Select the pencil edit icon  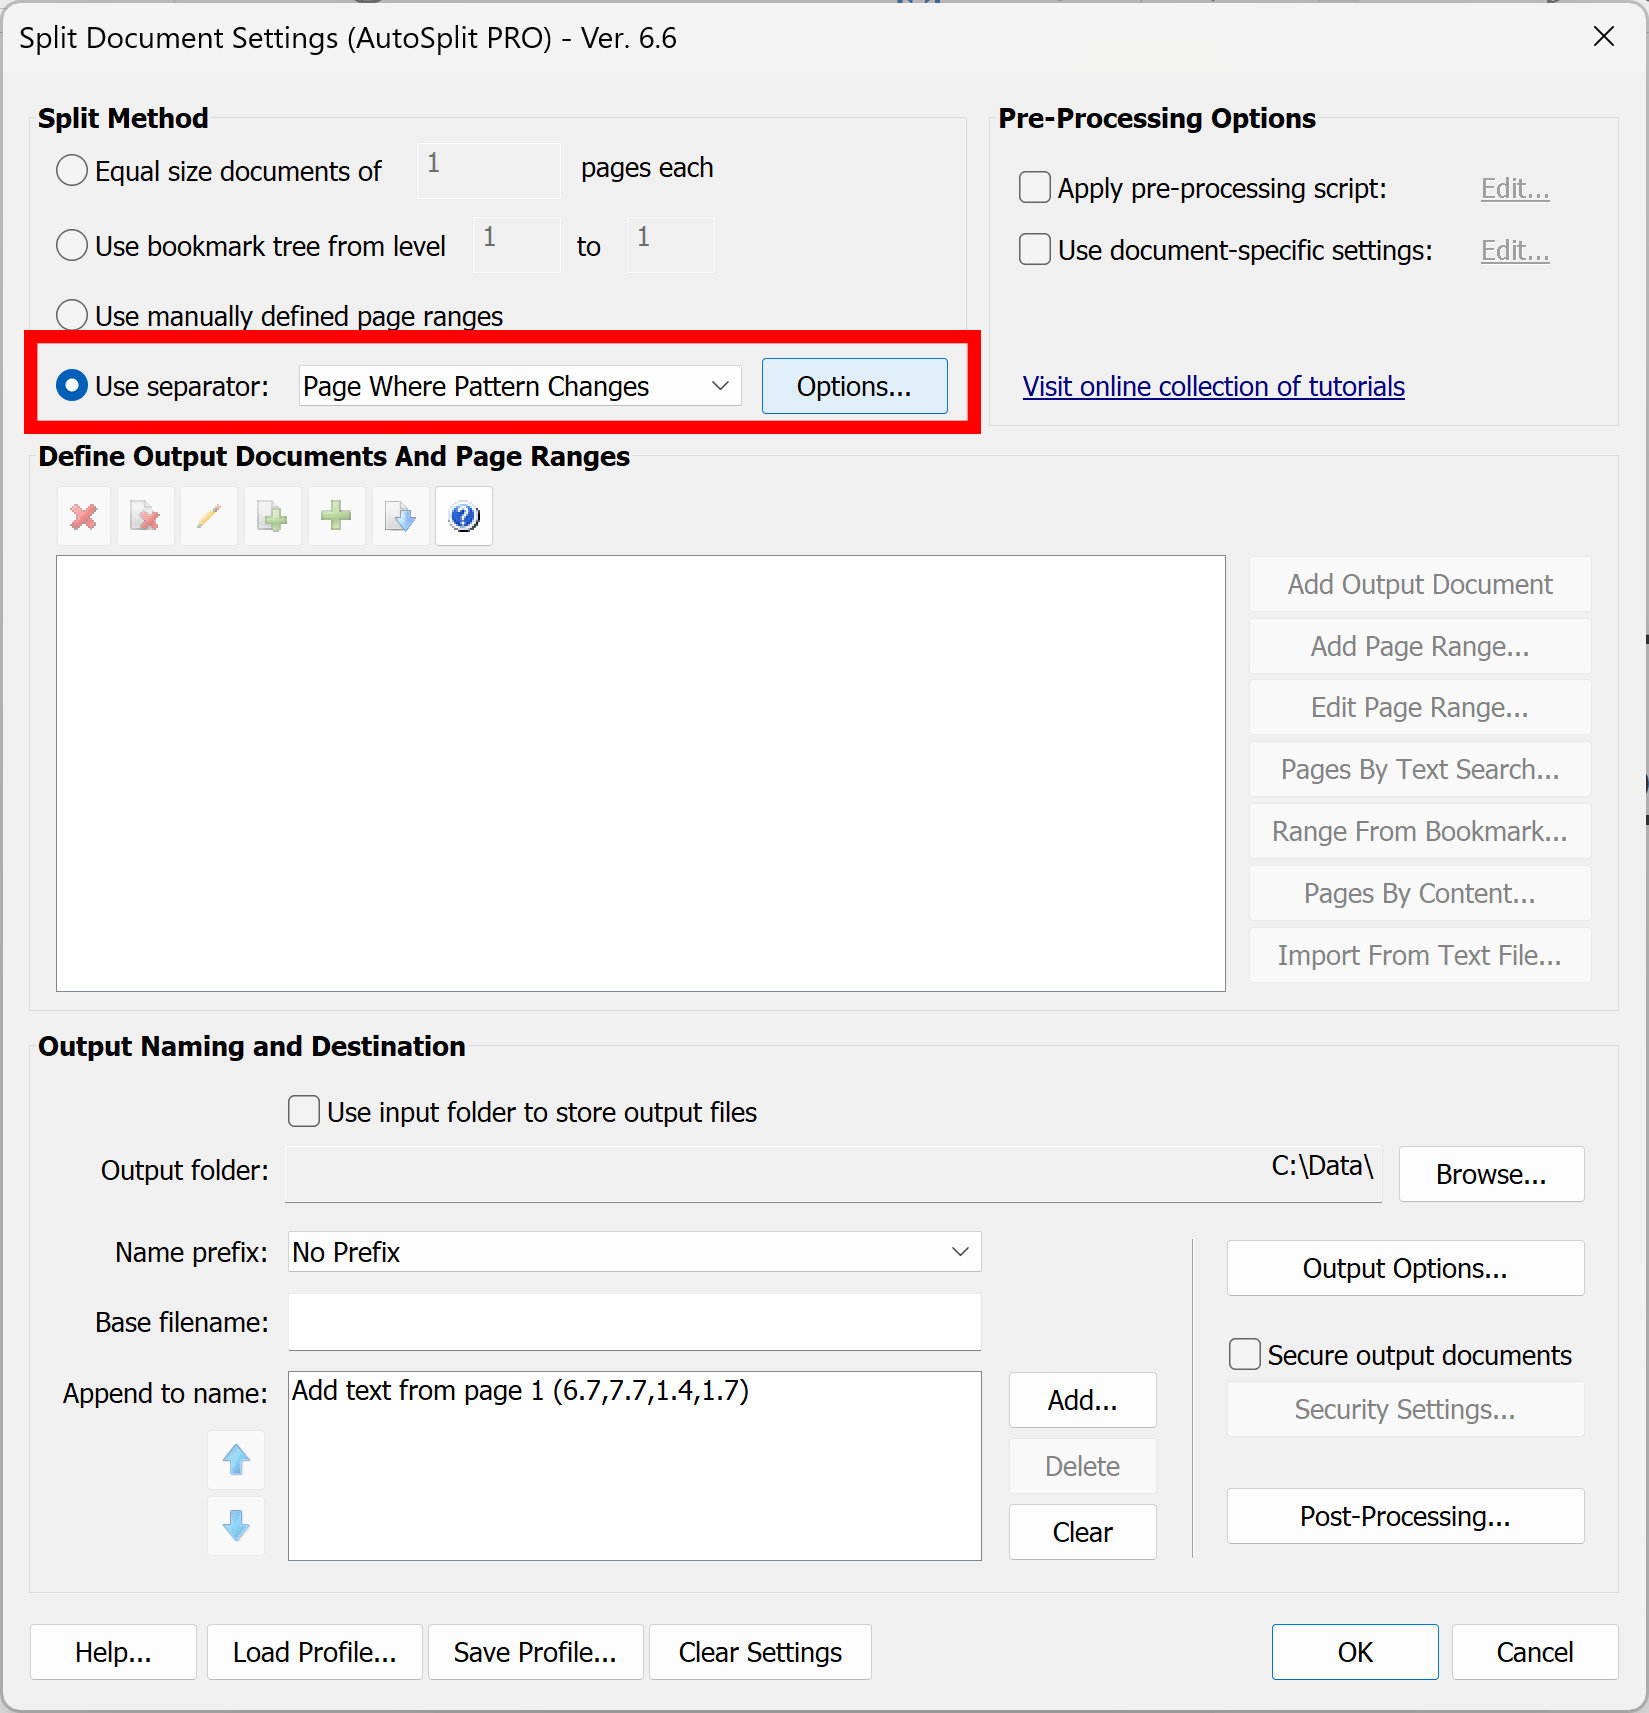click(x=209, y=516)
